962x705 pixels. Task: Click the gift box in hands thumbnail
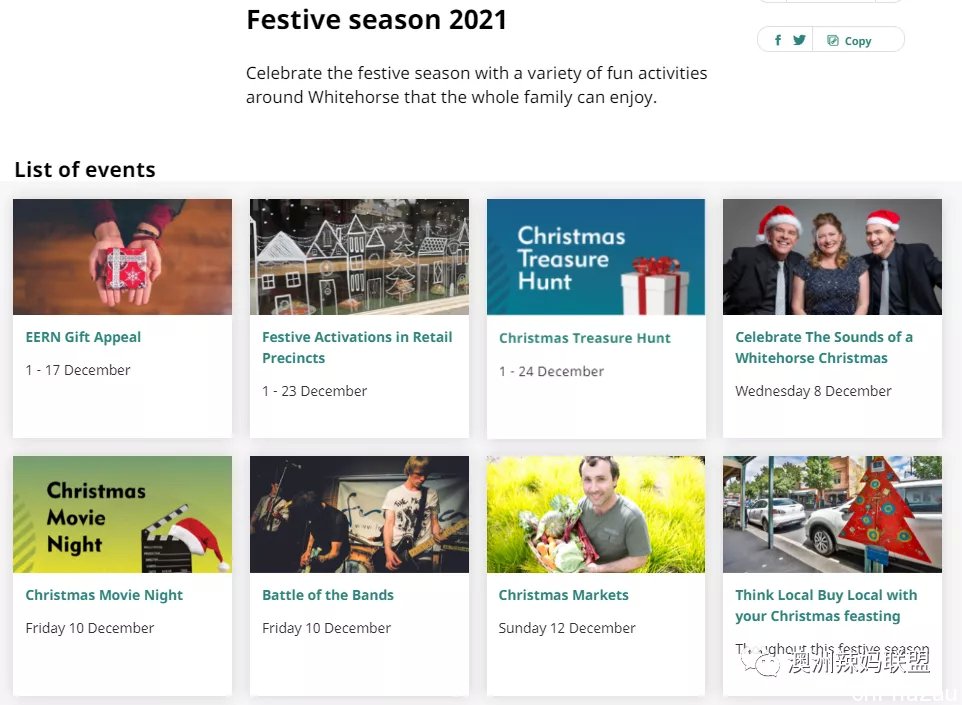[122, 256]
